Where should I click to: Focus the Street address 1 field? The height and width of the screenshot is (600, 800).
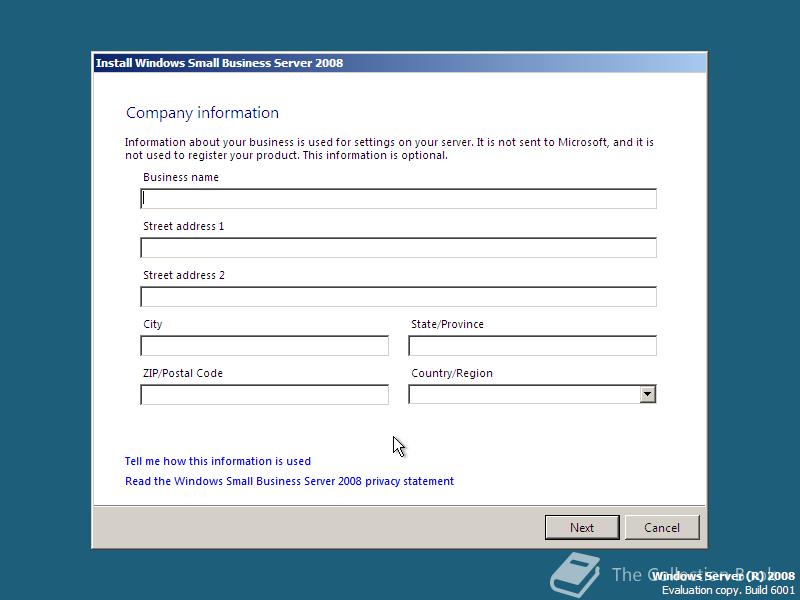pos(398,247)
